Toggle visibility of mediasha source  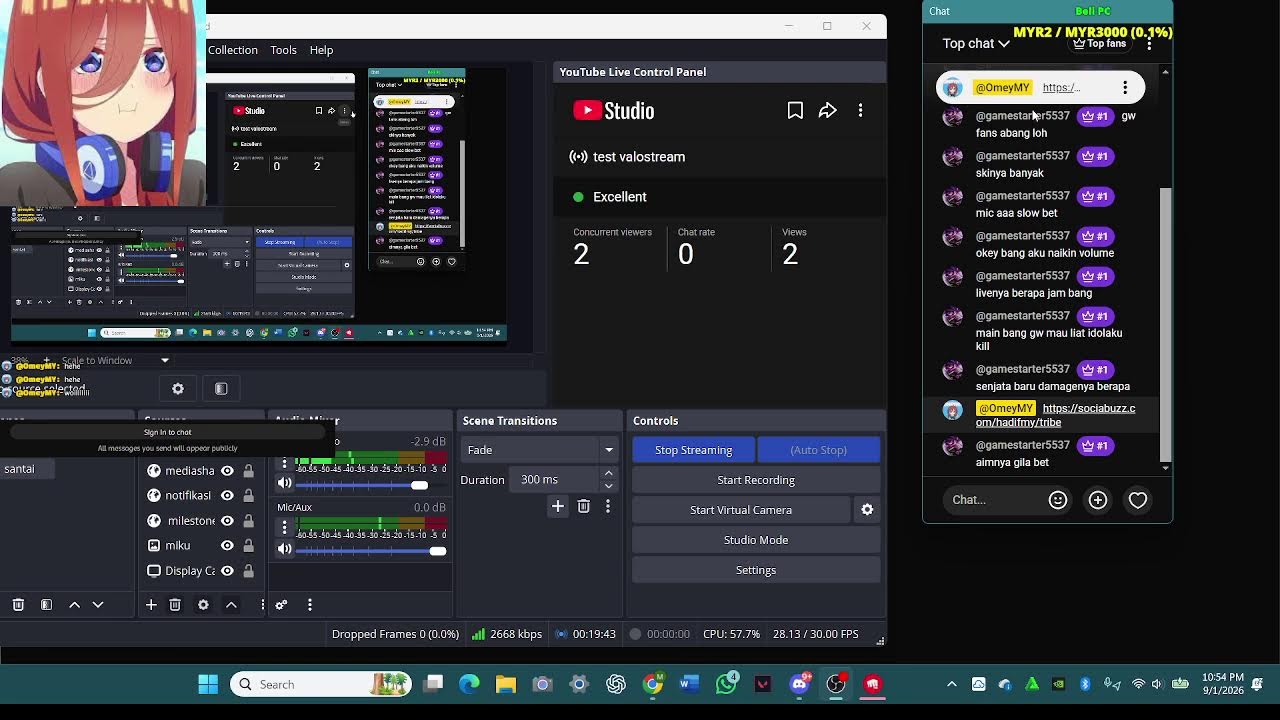pos(227,471)
